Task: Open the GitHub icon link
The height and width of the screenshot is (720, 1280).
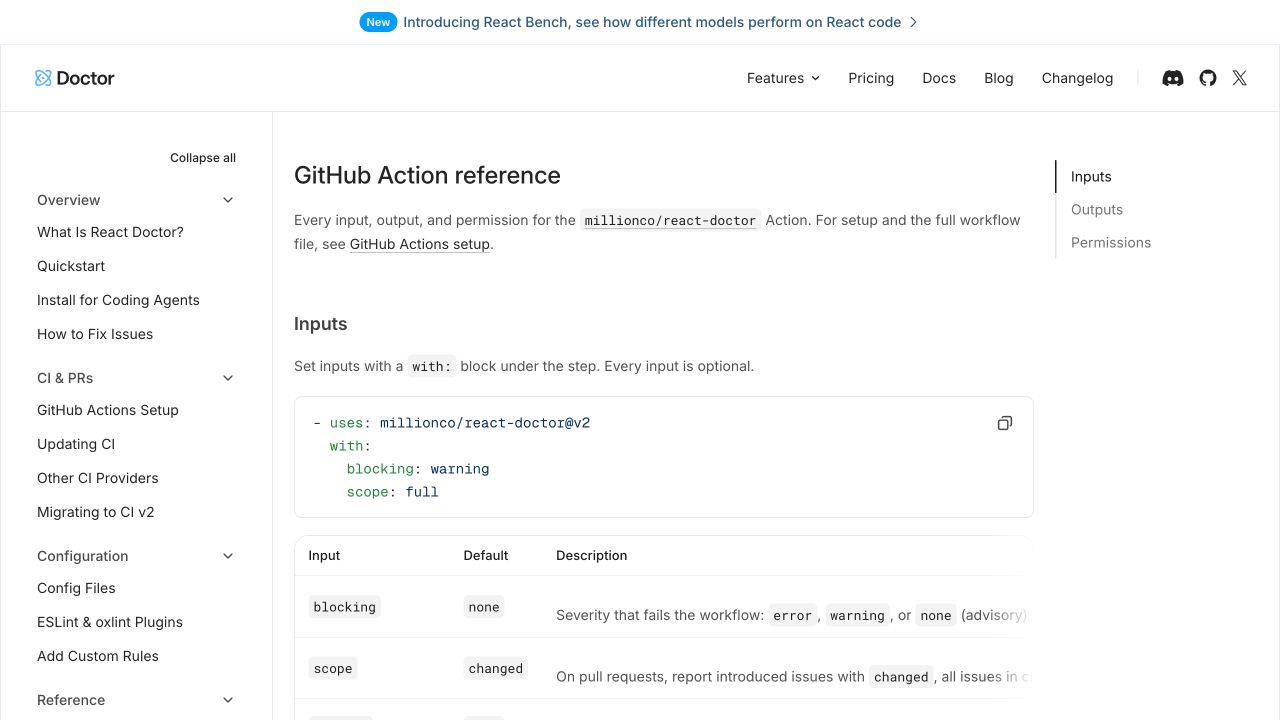Action: 1208,78
